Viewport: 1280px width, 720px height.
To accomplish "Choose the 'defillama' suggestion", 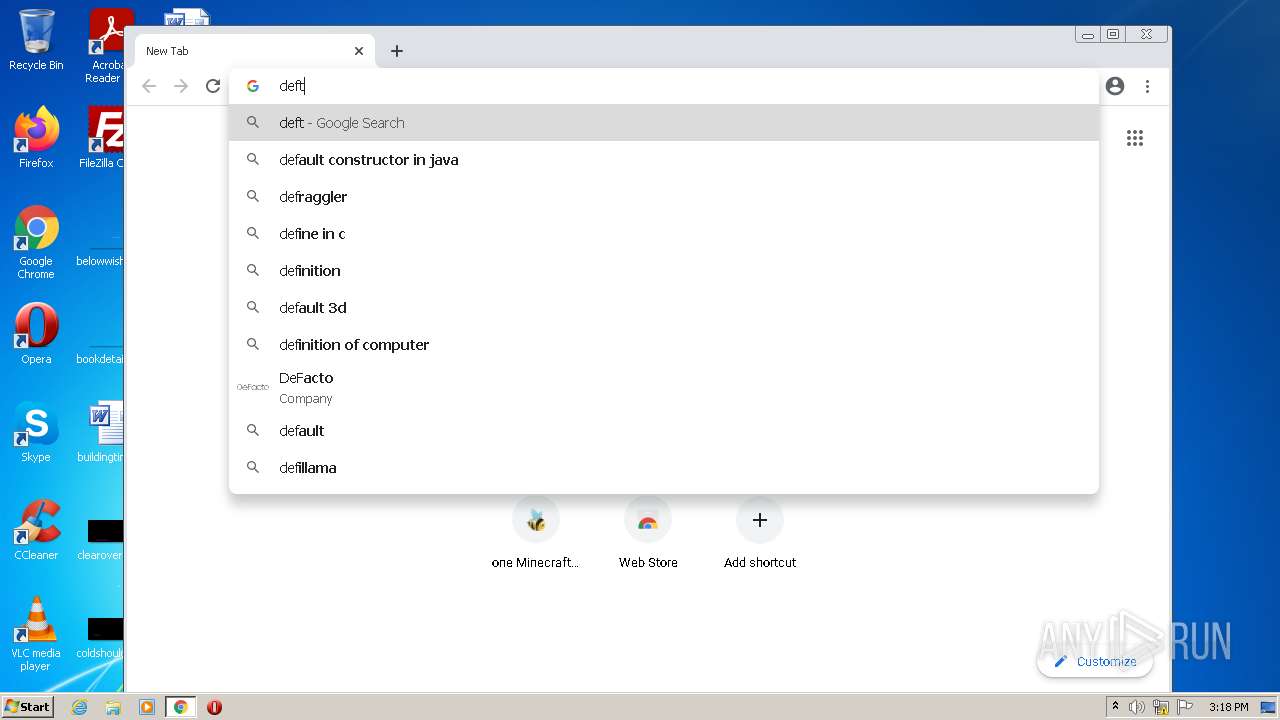I will click(664, 468).
